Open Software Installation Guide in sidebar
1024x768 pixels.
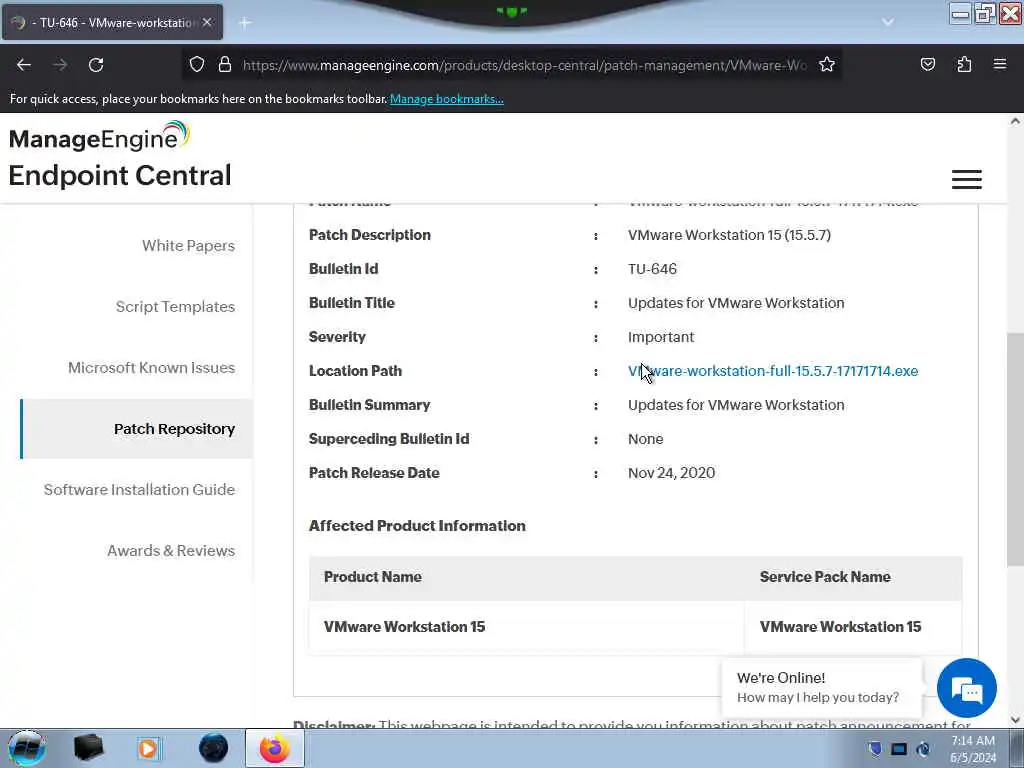(139, 490)
